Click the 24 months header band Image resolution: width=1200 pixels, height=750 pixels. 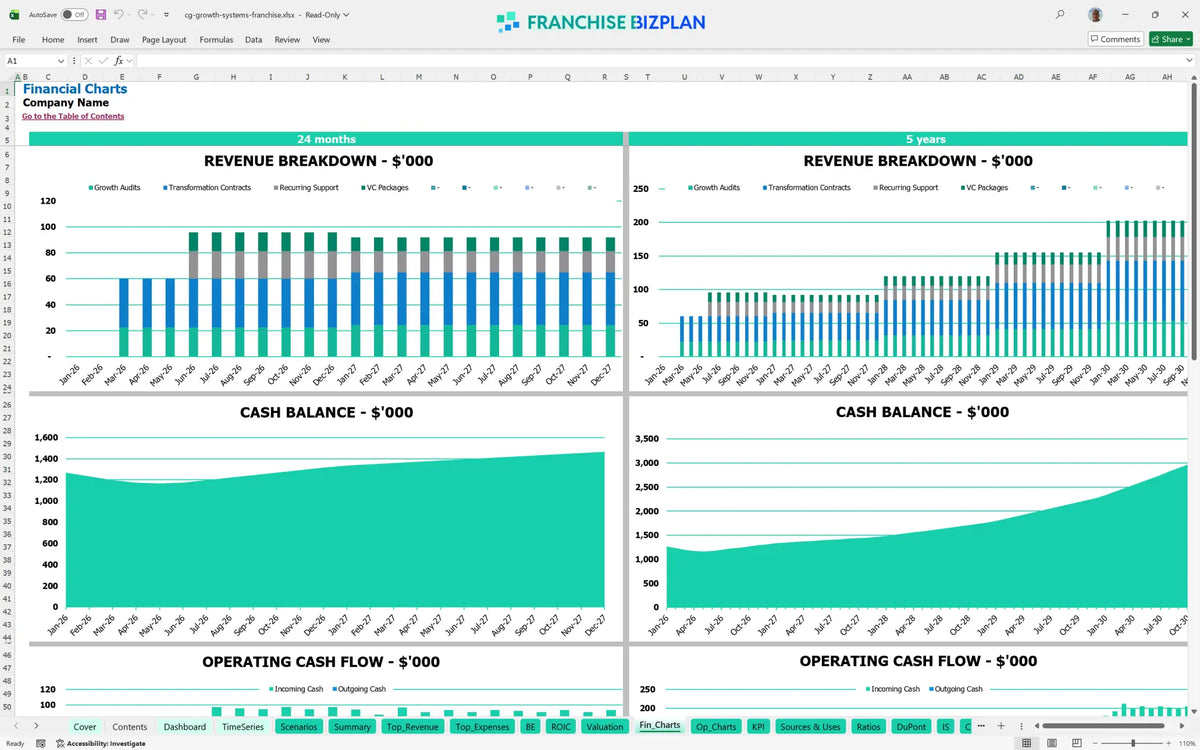[326, 139]
